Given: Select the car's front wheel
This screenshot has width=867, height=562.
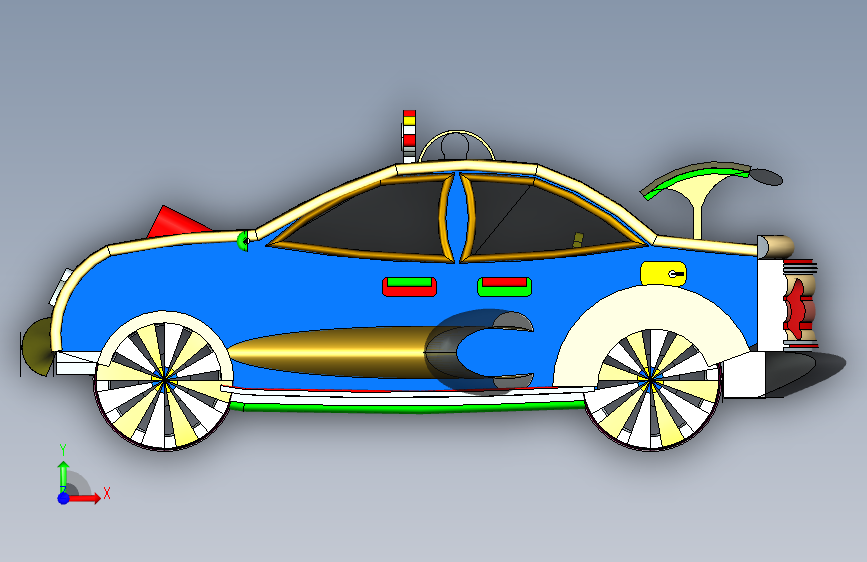Looking at the screenshot, I should point(164,380).
